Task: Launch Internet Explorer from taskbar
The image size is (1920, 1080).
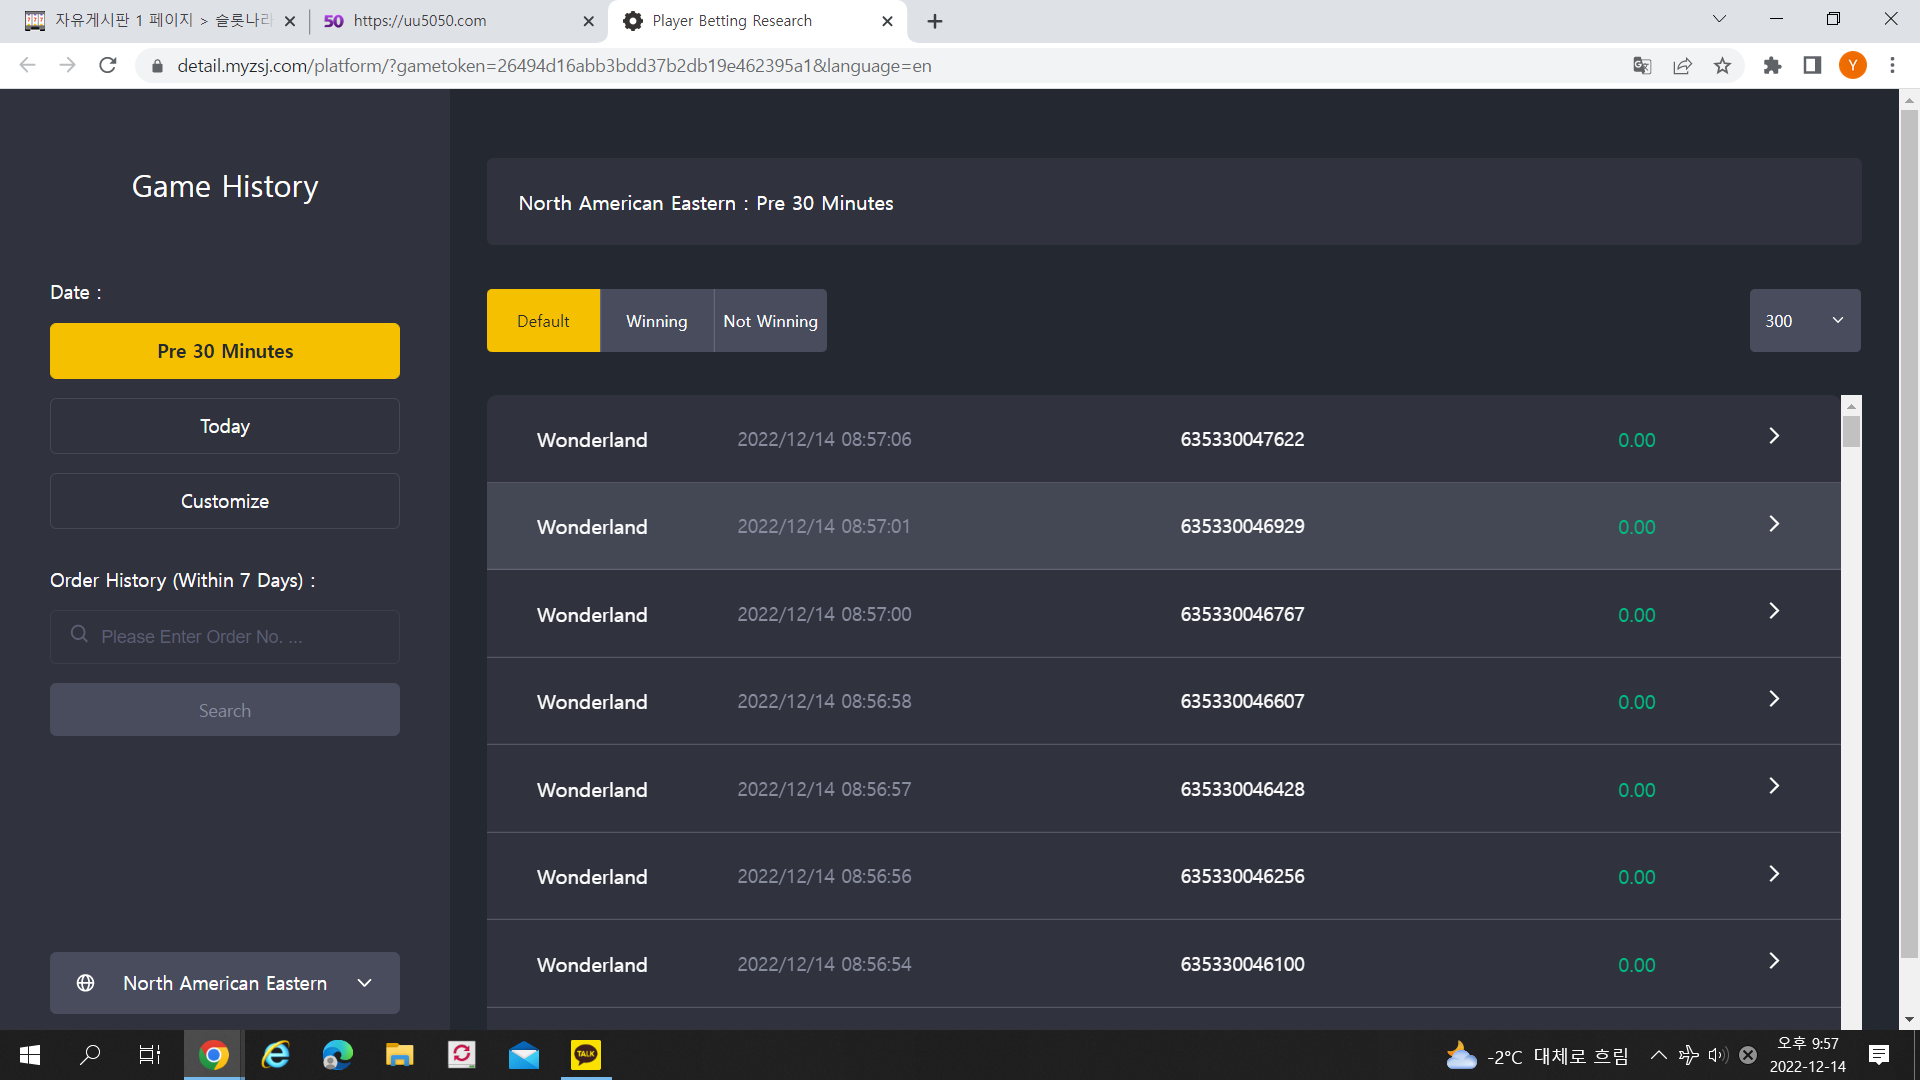Action: [275, 1055]
